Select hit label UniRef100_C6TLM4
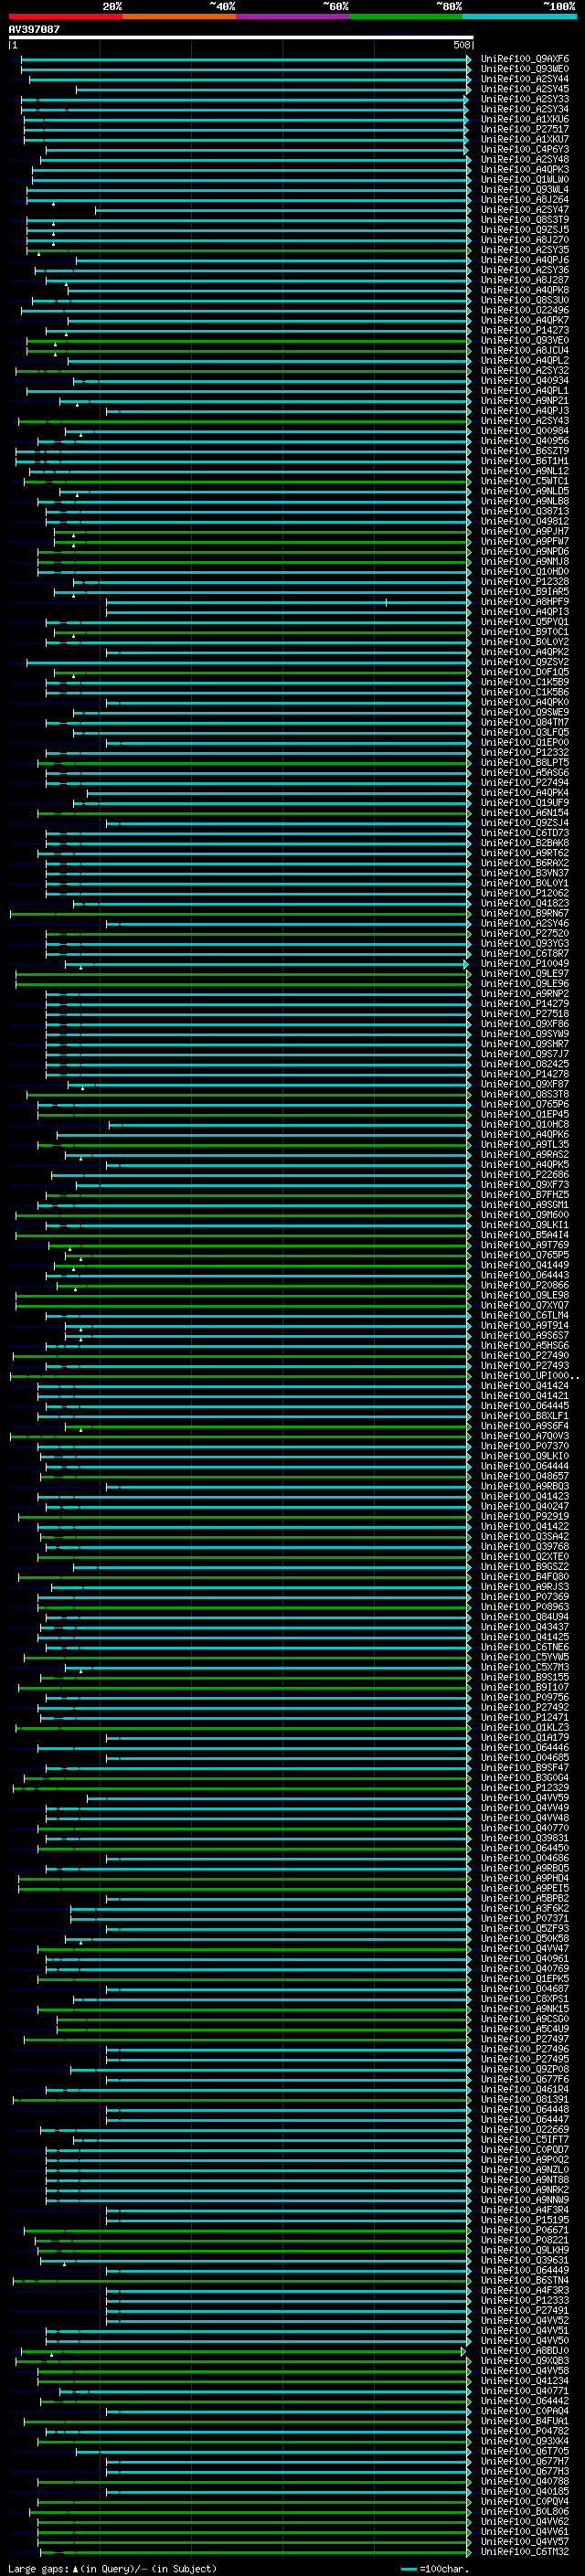 525,1315
